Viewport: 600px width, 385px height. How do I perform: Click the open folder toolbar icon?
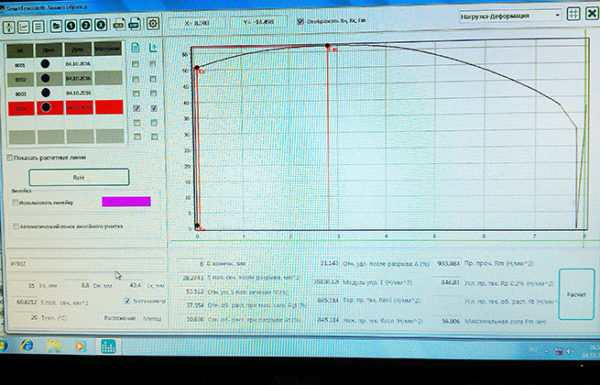pyautogui.click(x=56, y=26)
